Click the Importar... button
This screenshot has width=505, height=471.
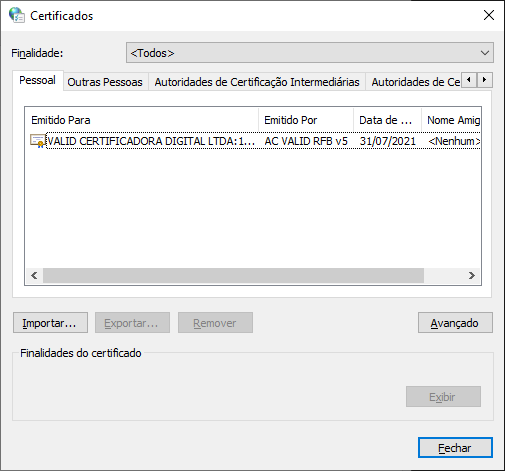50,323
